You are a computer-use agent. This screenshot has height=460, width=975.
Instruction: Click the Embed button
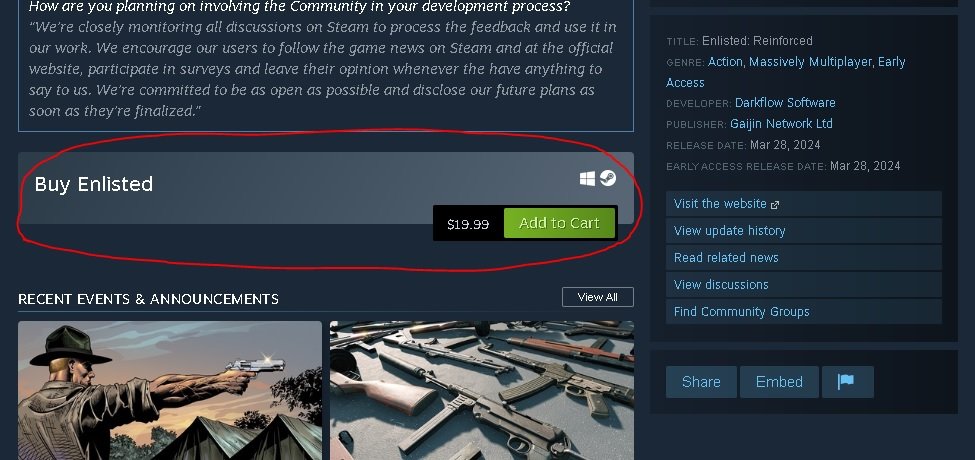point(779,382)
